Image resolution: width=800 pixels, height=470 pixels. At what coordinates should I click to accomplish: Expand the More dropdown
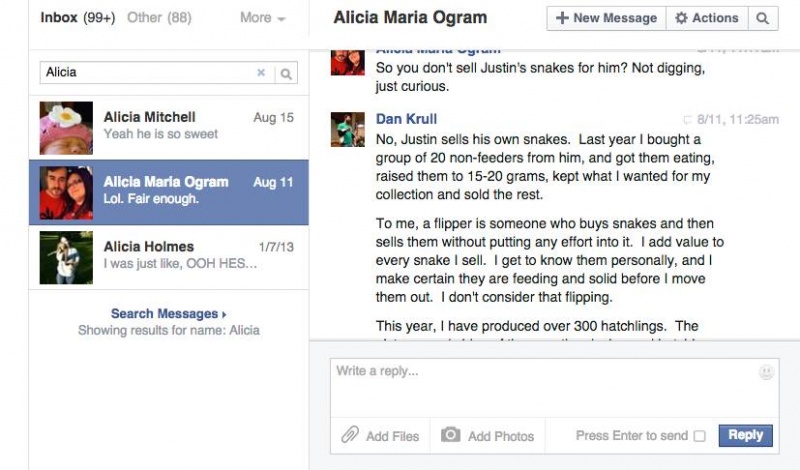[x=262, y=18]
